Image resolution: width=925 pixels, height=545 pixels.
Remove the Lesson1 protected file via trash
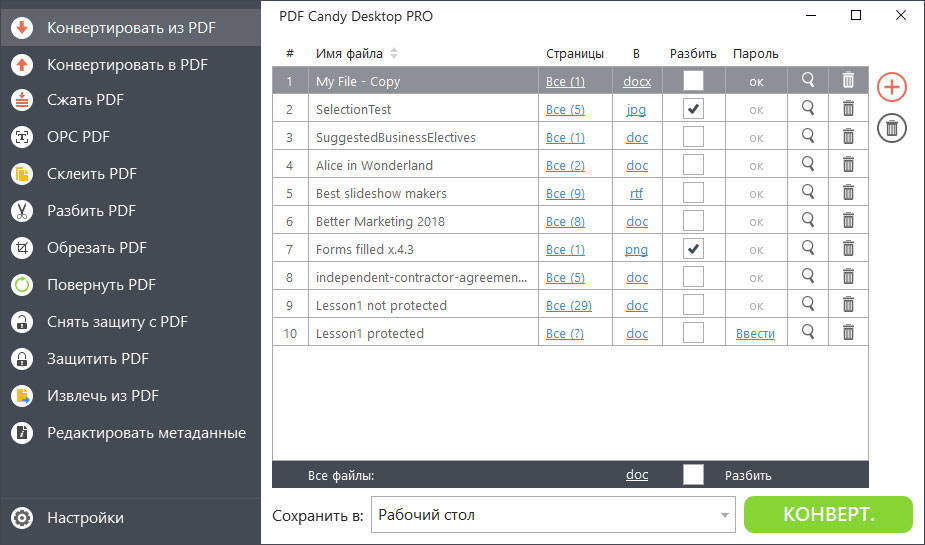[x=848, y=333]
